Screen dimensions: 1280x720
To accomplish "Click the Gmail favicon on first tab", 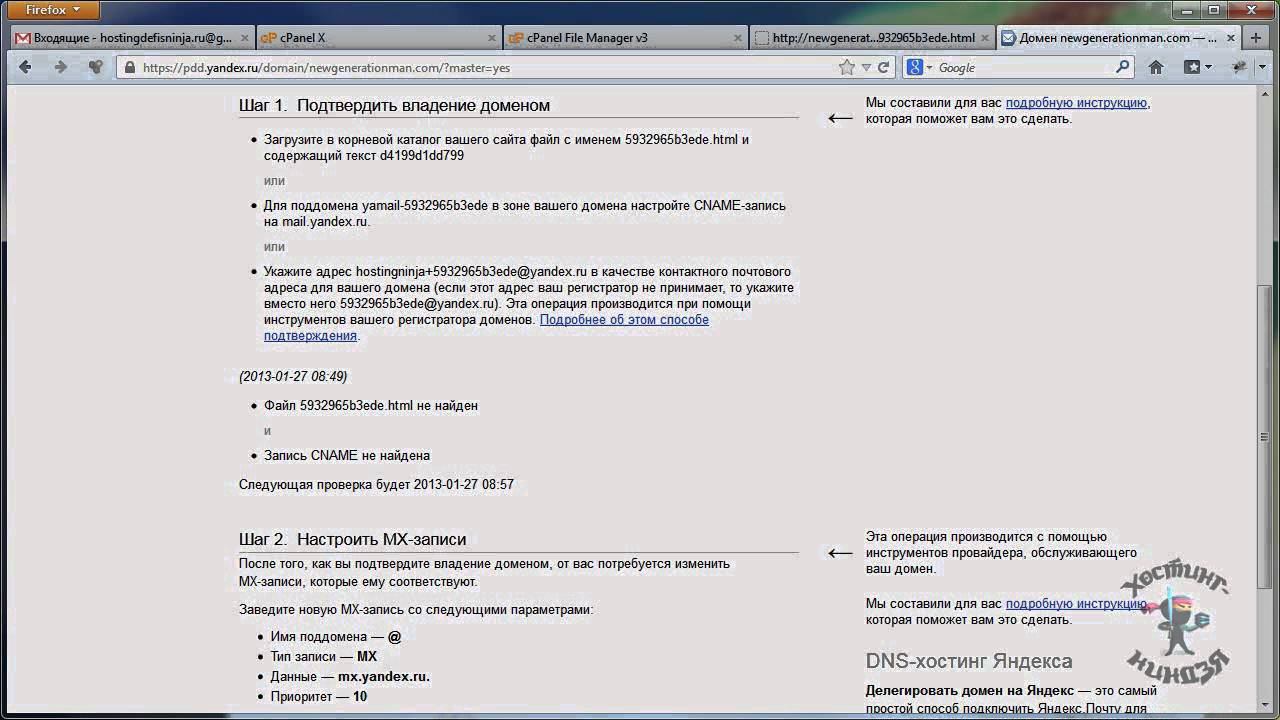I will (22, 38).
